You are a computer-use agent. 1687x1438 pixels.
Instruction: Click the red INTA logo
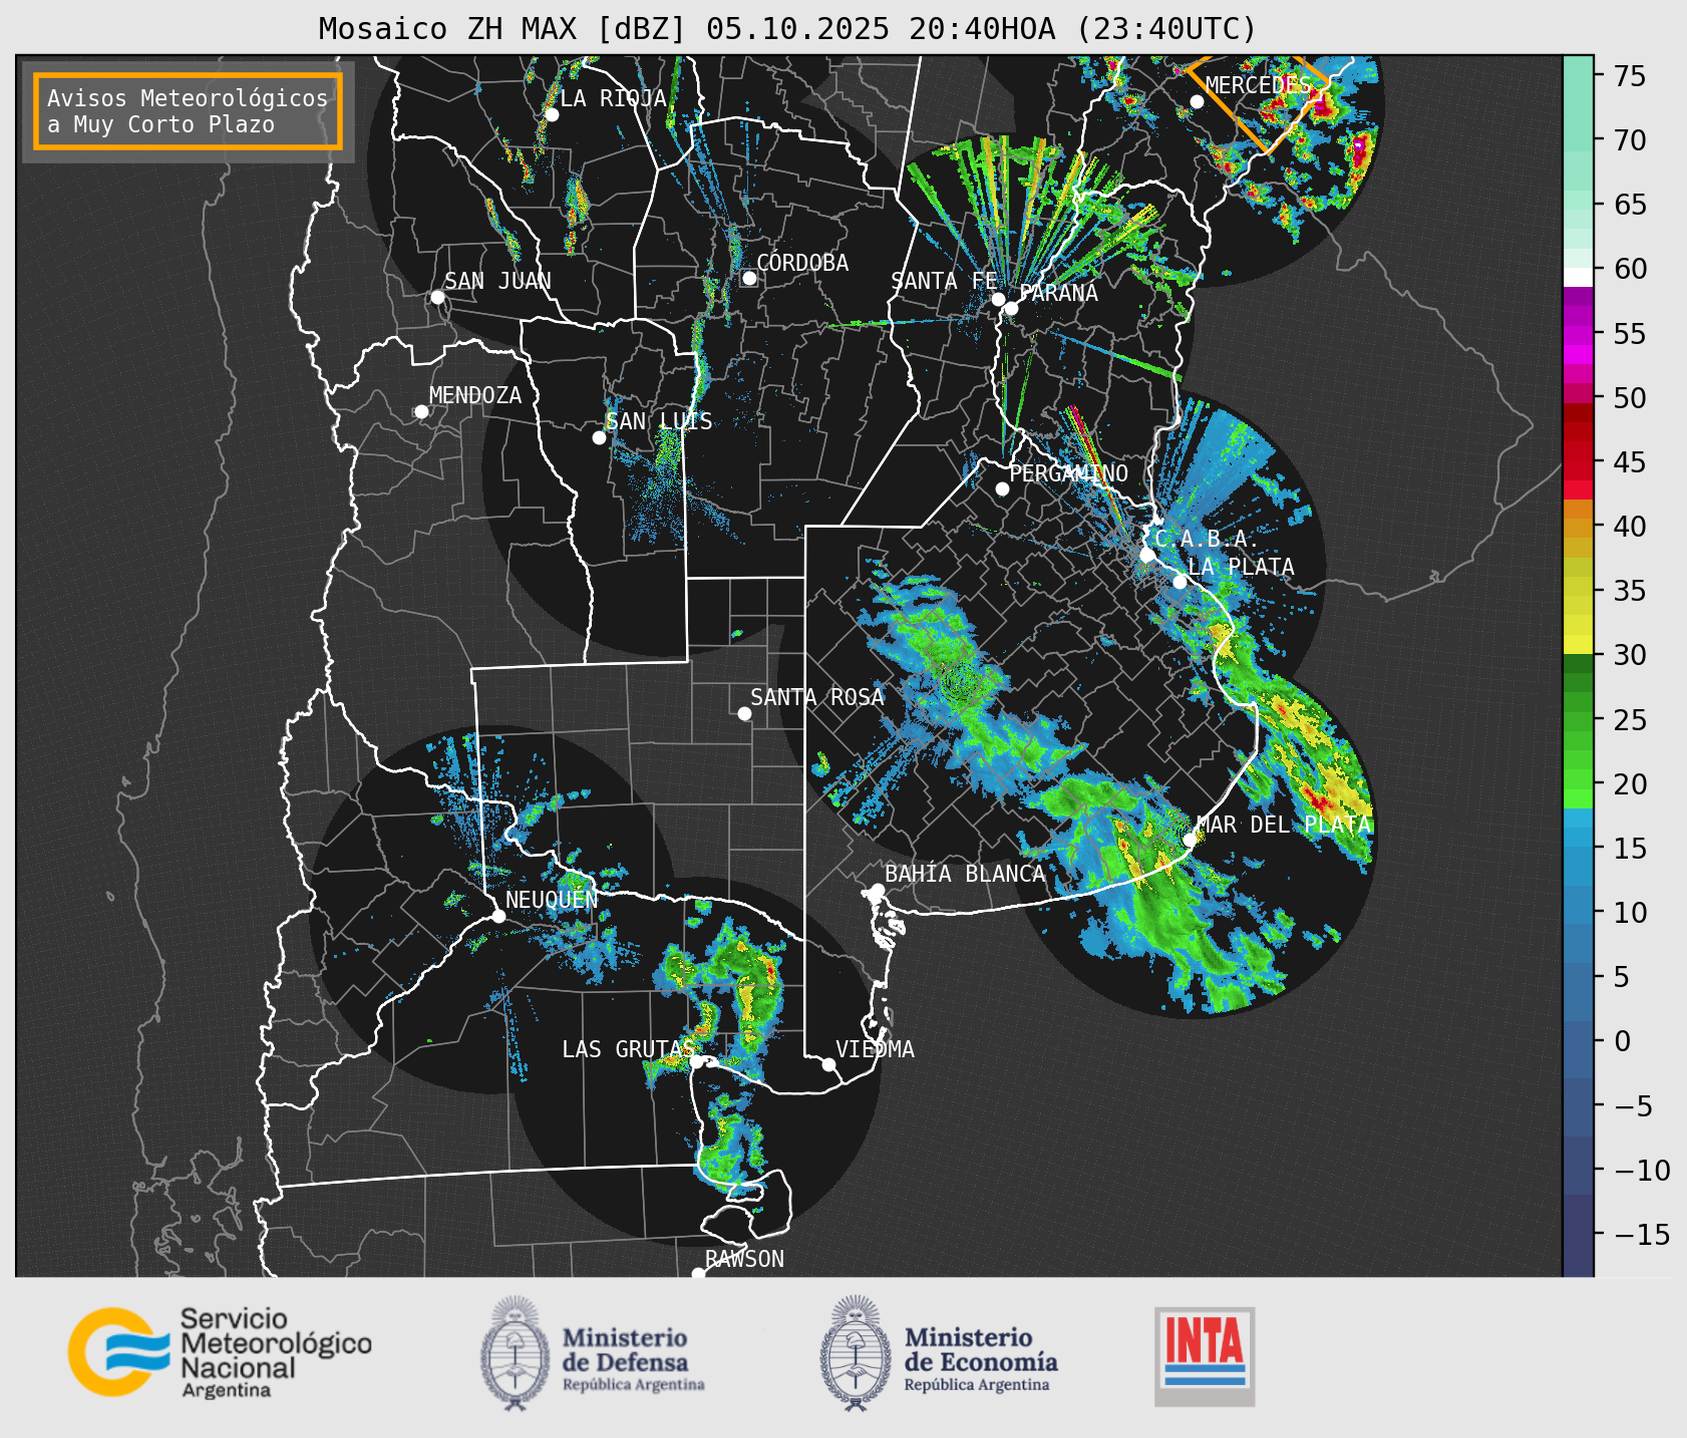pos(1205,1356)
